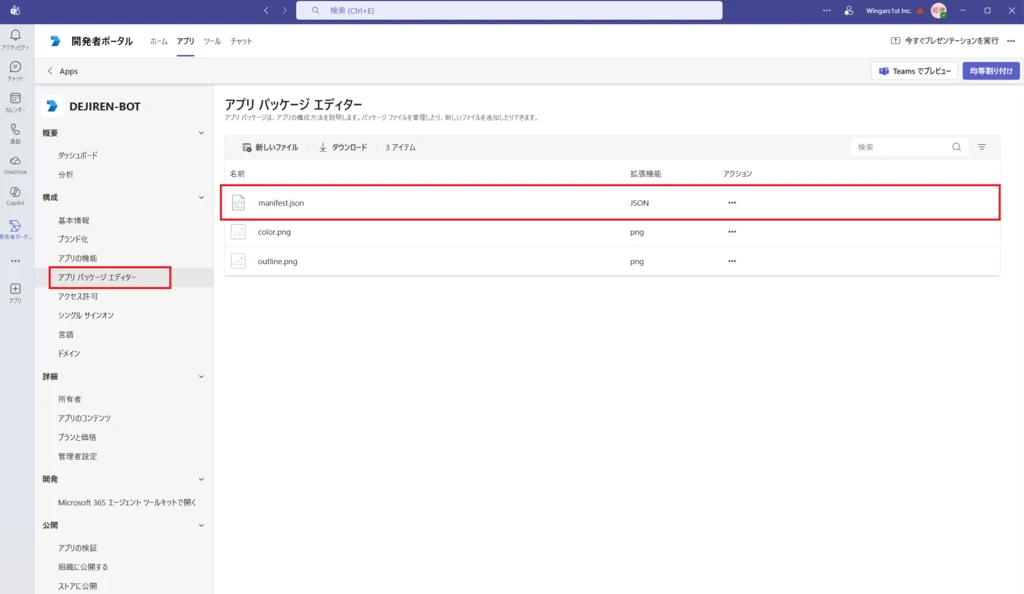The image size is (1024, 594).
Task: Click the file list 検索 input field
Action: (900, 147)
